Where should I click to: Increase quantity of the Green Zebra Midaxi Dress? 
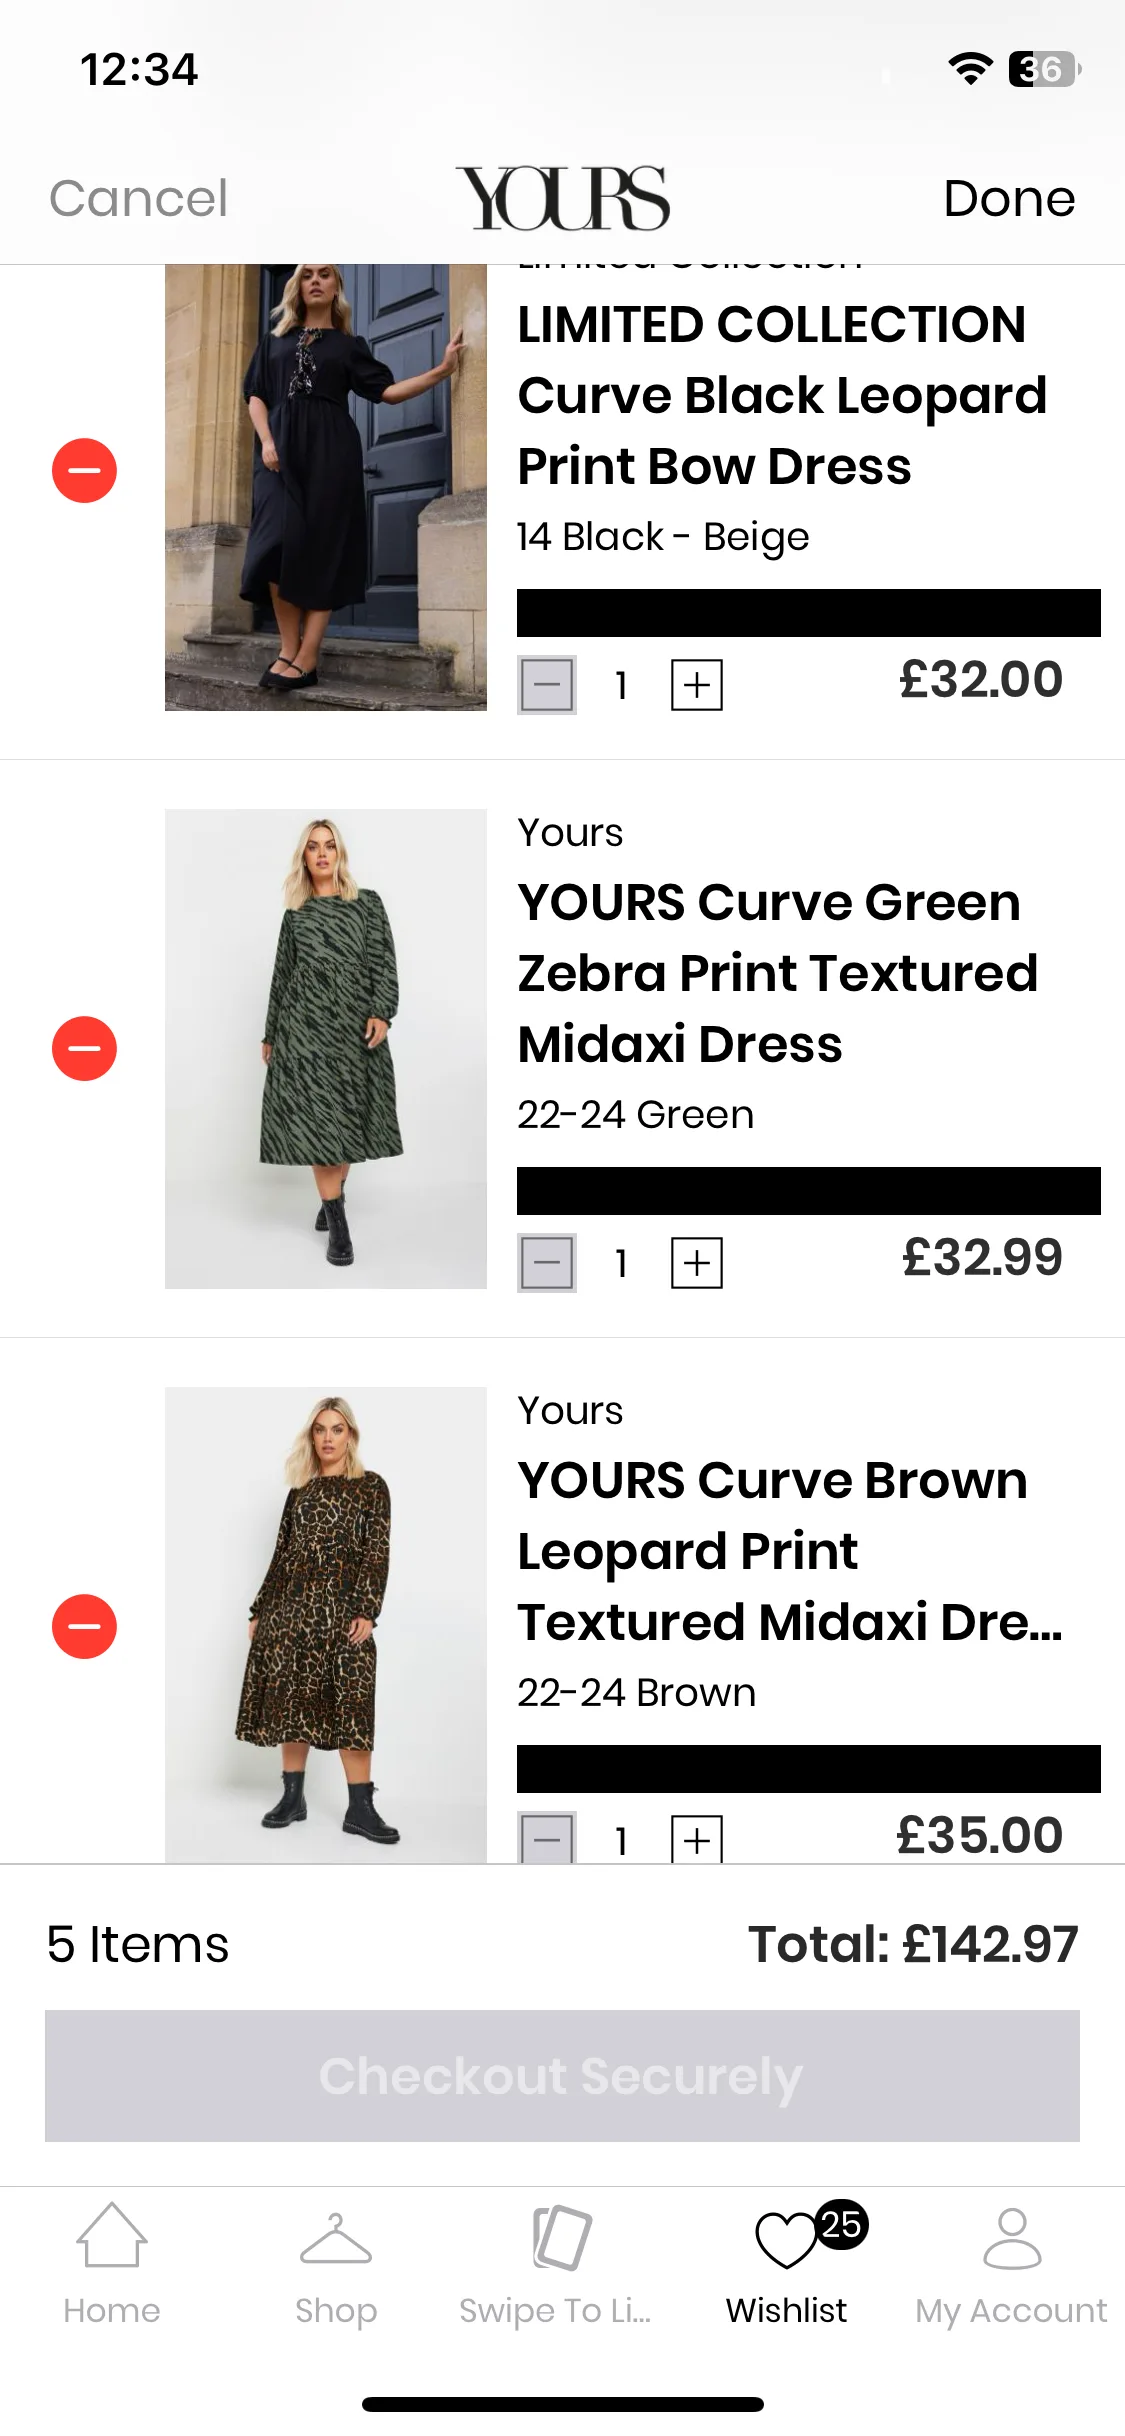click(697, 1263)
